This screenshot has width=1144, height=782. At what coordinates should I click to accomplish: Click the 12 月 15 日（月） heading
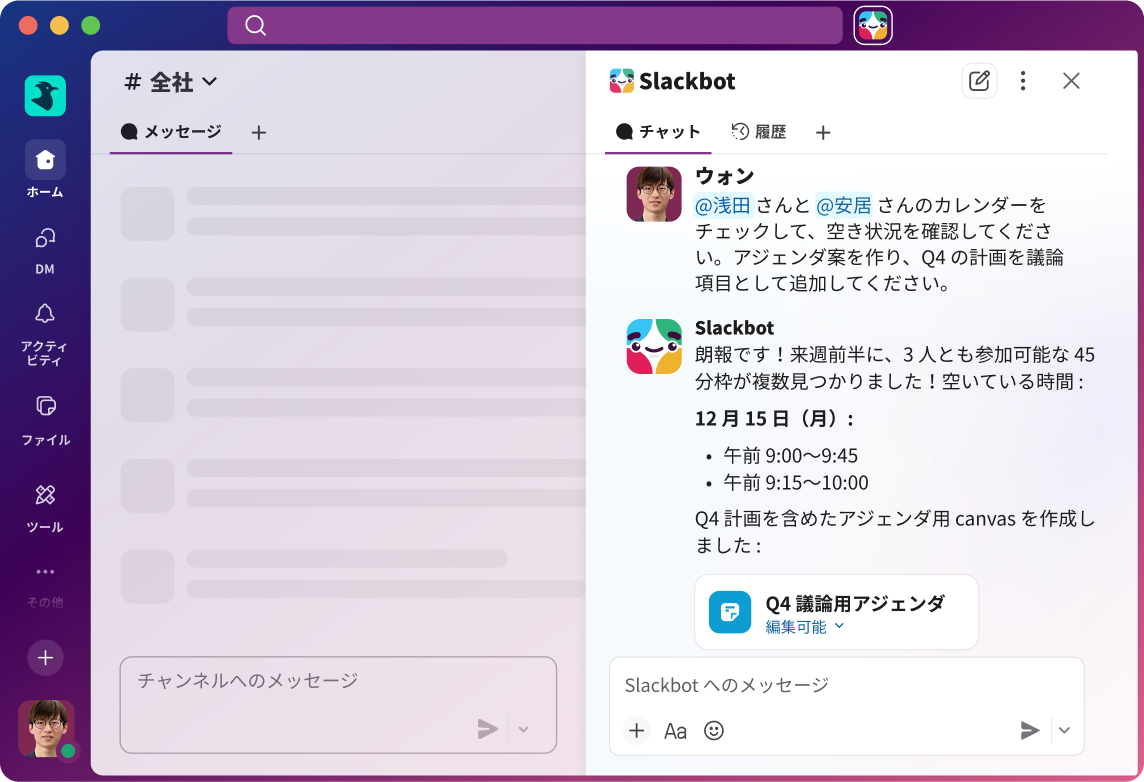(774, 419)
